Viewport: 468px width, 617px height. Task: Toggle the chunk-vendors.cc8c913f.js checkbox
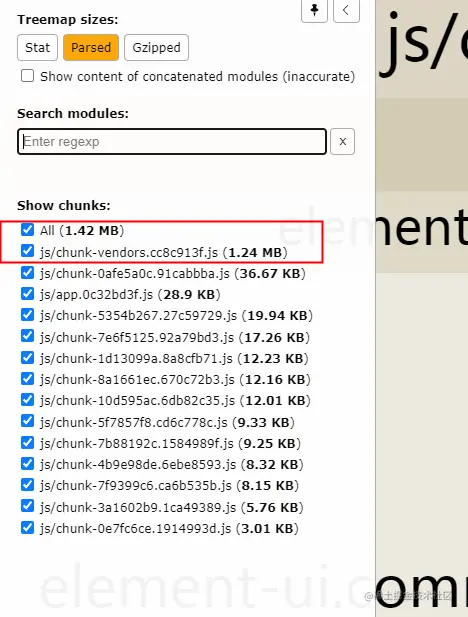click(x=27, y=251)
